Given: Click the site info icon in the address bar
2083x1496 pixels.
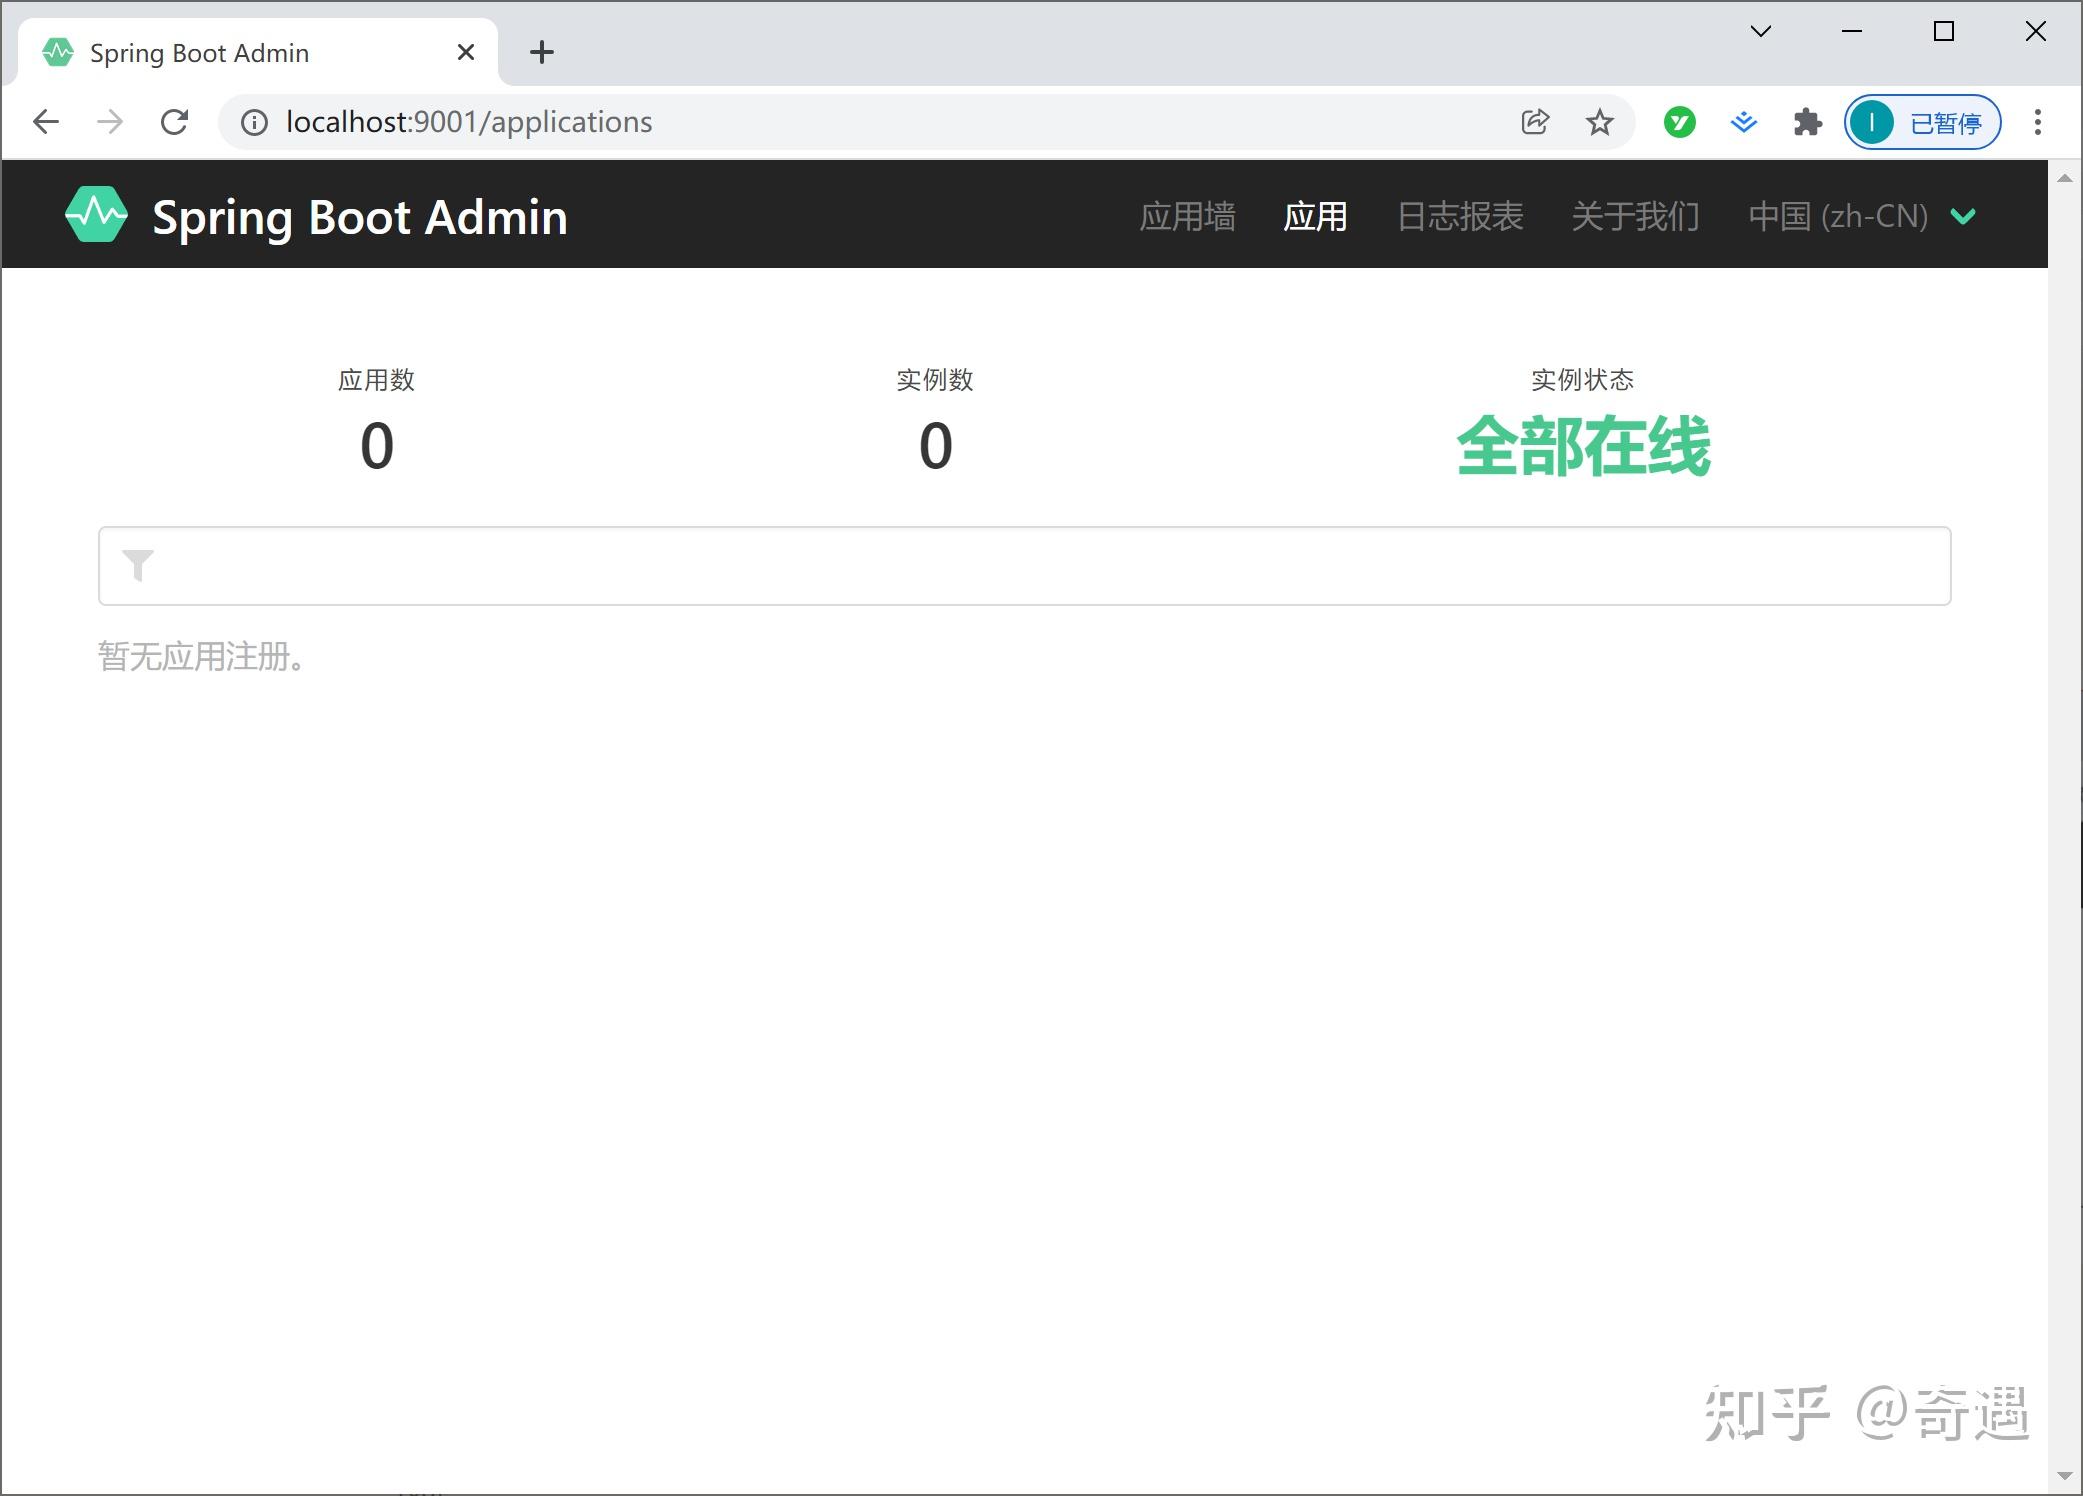Looking at the screenshot, I should click(253, 122).
